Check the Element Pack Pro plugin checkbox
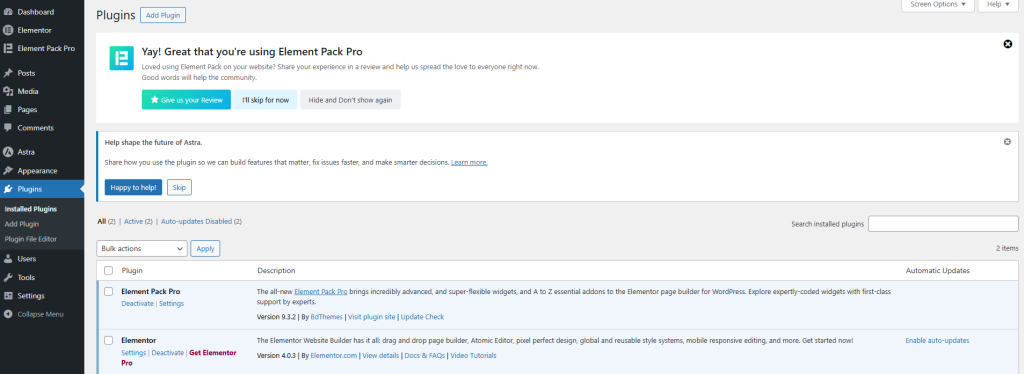Image resolution: width=1024 pixels, height=374 pixels. pyautogui.click(x=108, y=292)
